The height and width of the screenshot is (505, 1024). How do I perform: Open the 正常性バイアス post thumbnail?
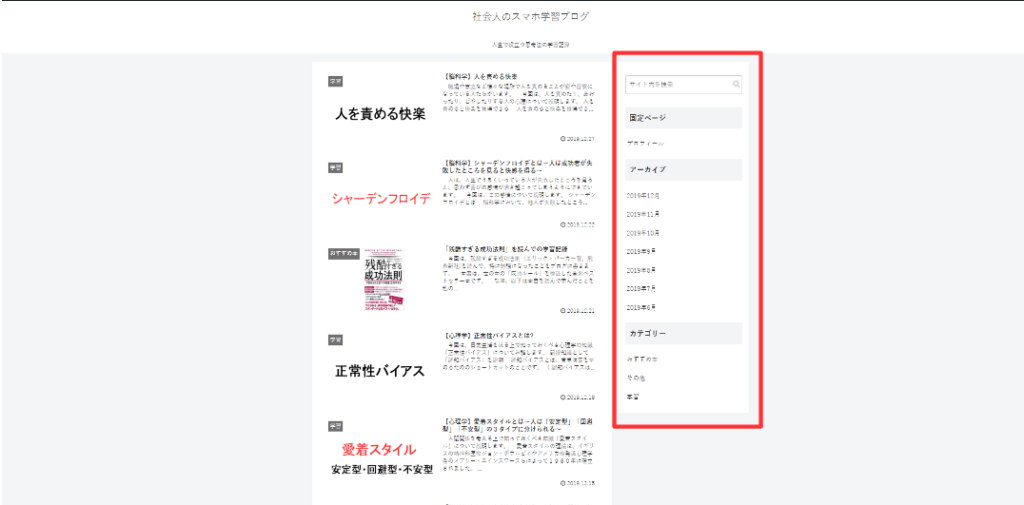[x=380, y=370]
